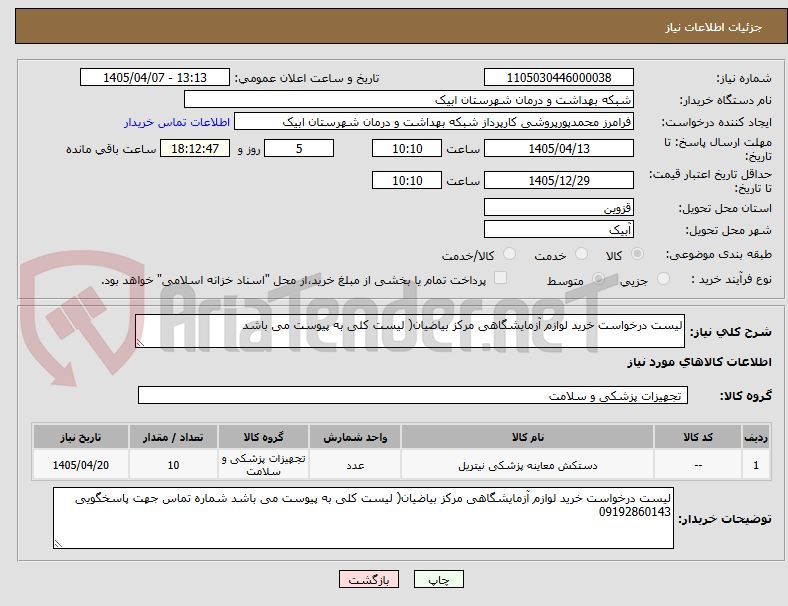Click the request creator name field

(434, 122)
